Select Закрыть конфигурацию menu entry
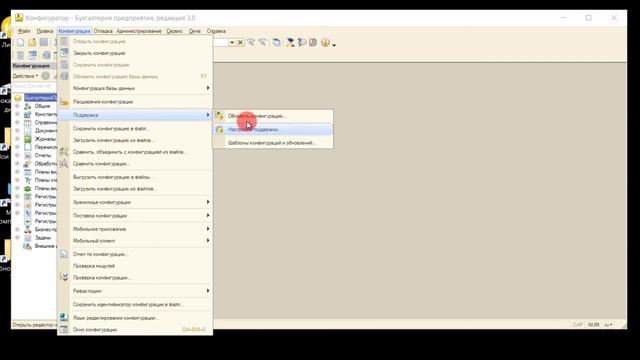The width and height of the screenshot is (640, 360). 135,53
